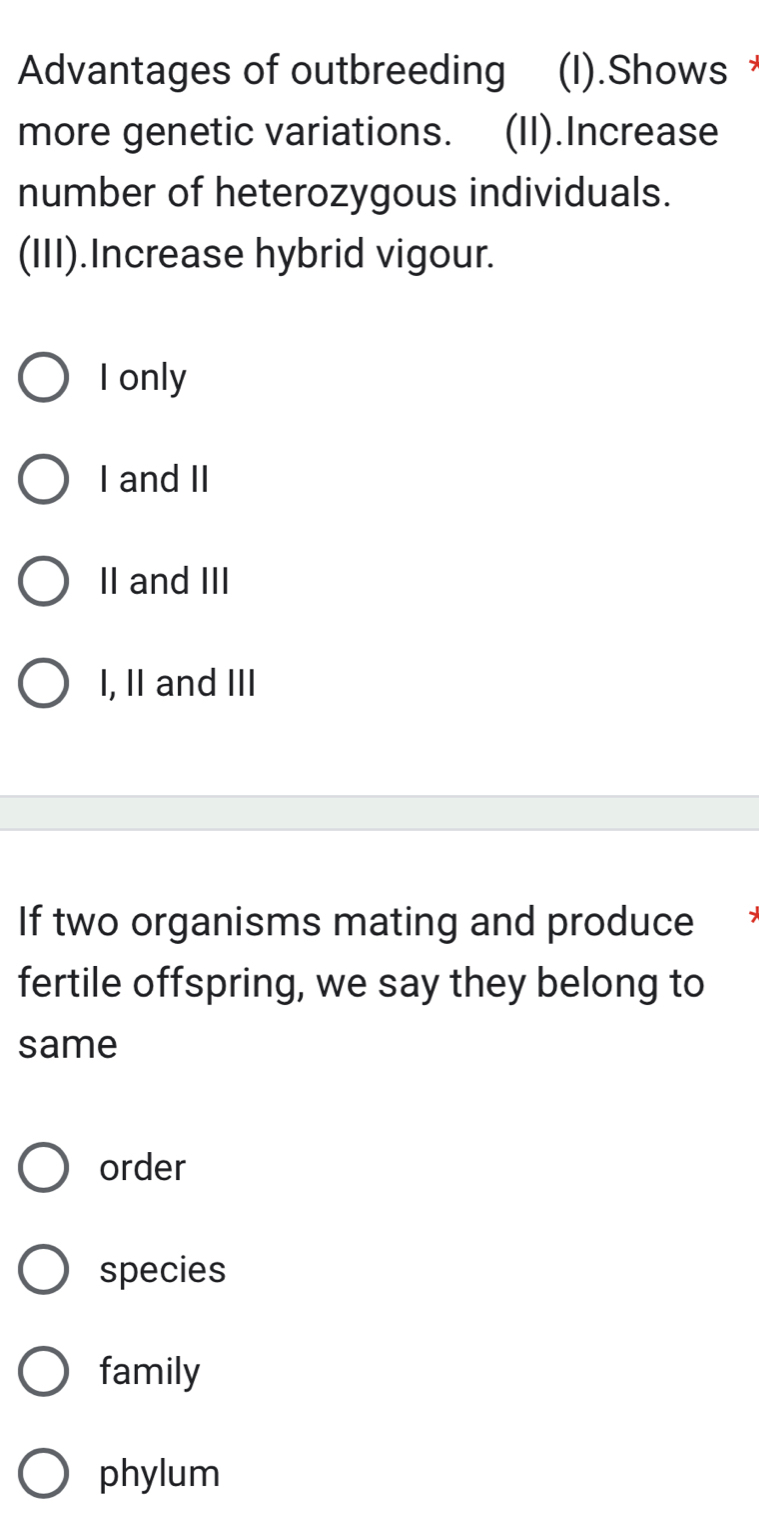This screenshot has height=1527, width=759.
Task: Click the "I and II" option text
Action: point(153,480)
